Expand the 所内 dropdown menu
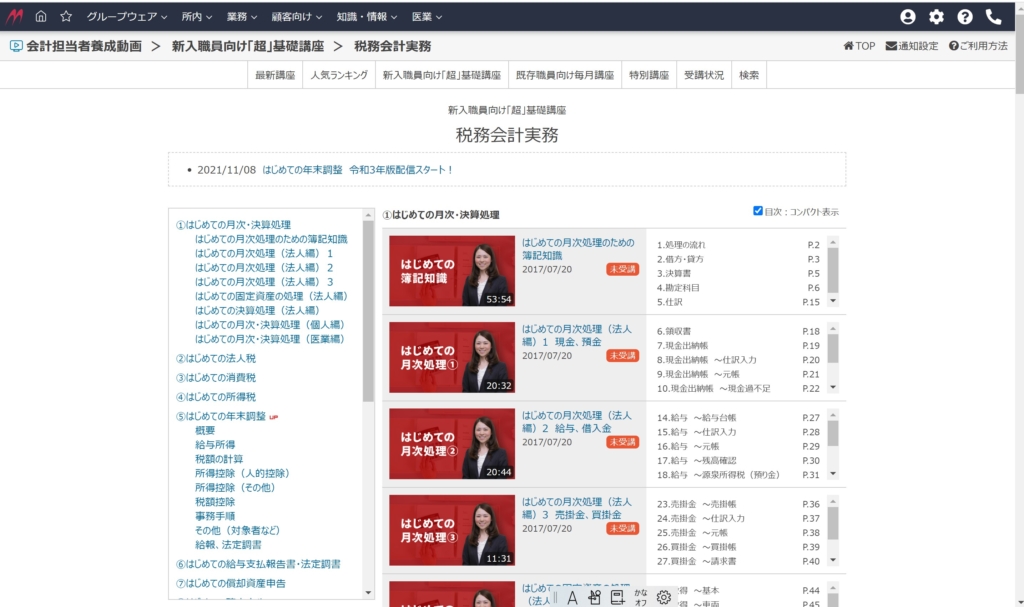 click(x=197, y=17)
